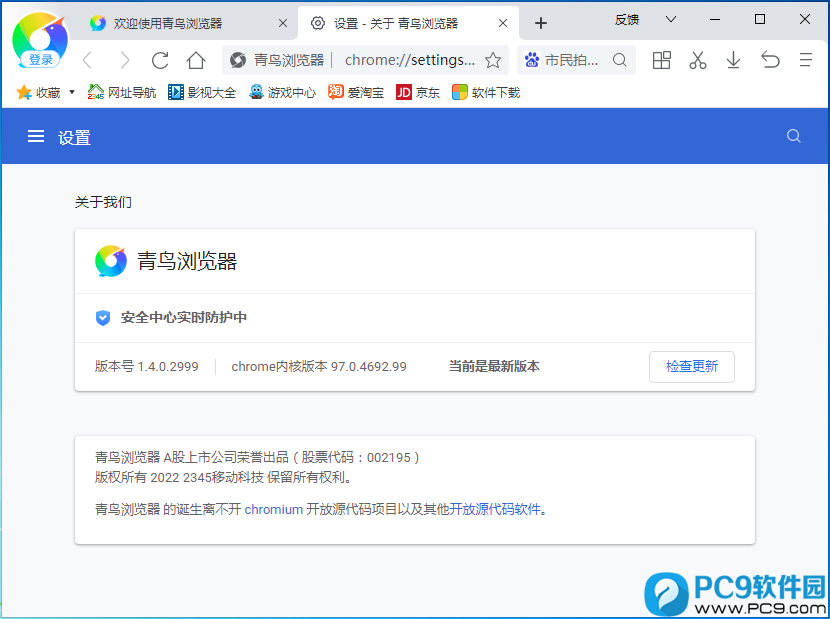Open the grid apps toolbar icon
Viewport: 830px width, 619px height.
point(662,60)
